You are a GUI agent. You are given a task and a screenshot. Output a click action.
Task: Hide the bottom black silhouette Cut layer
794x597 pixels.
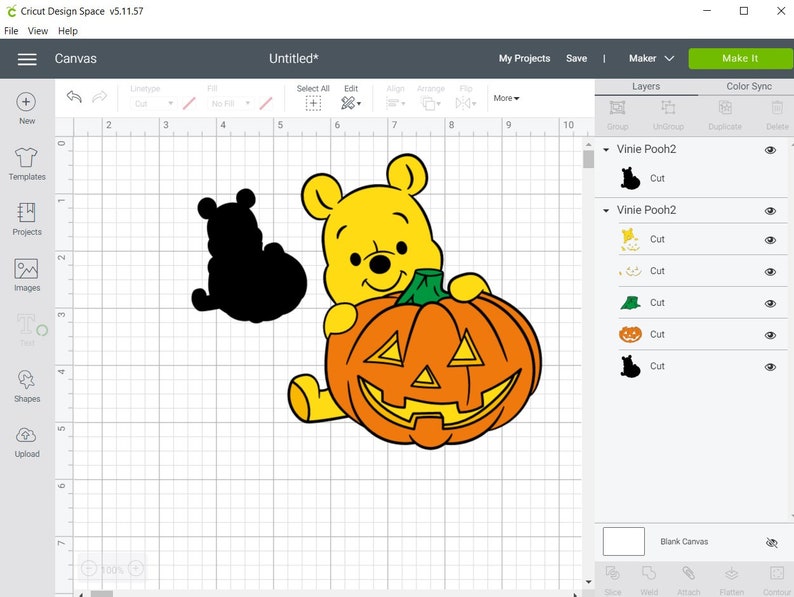coord(770,367)
